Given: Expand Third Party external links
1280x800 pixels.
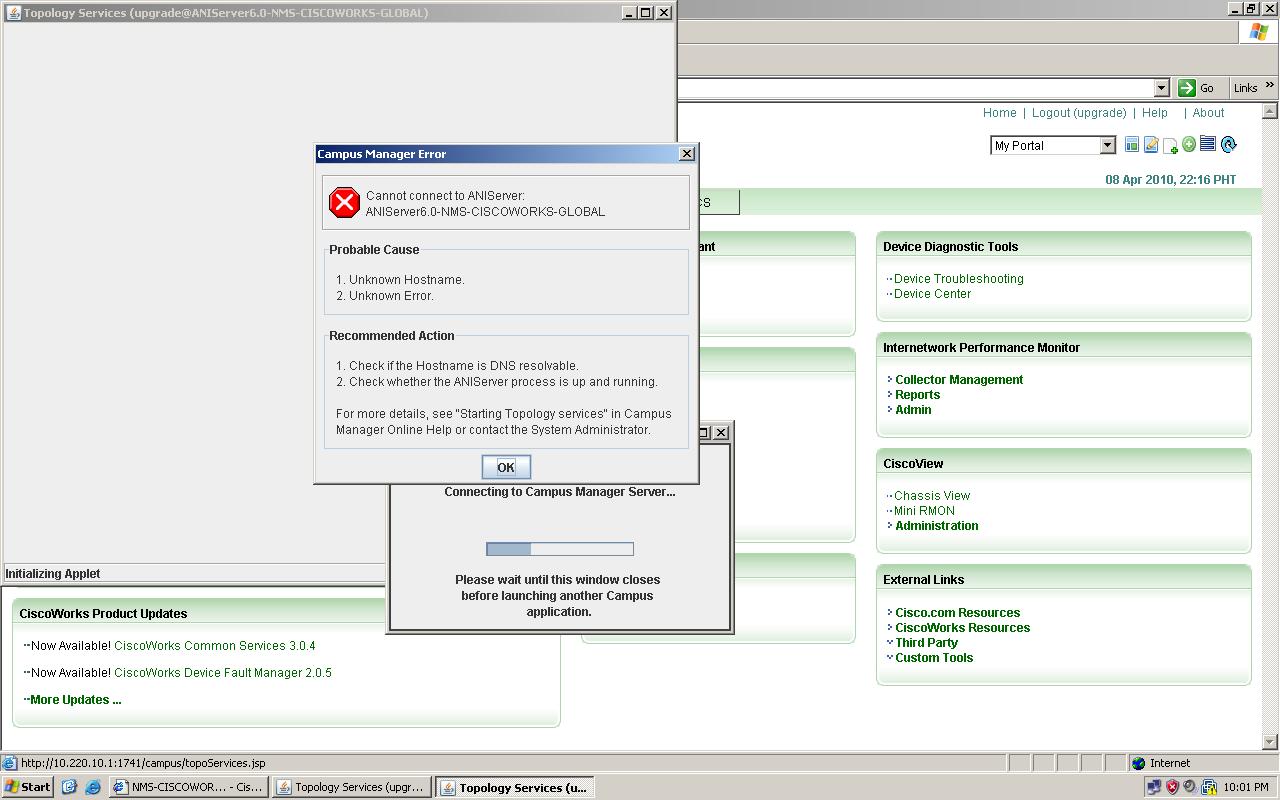Looking at the screenshot, I should click(x=926, y=643).
